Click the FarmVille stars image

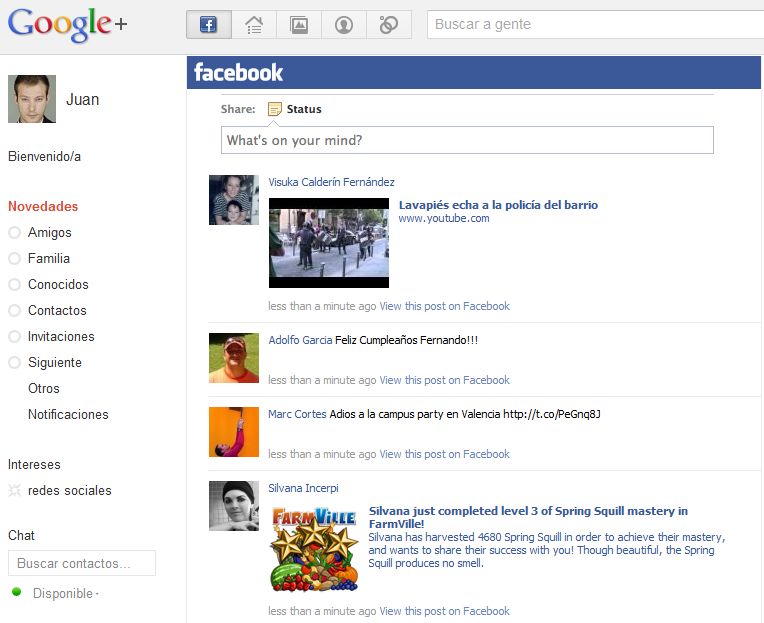pos(314,549)
